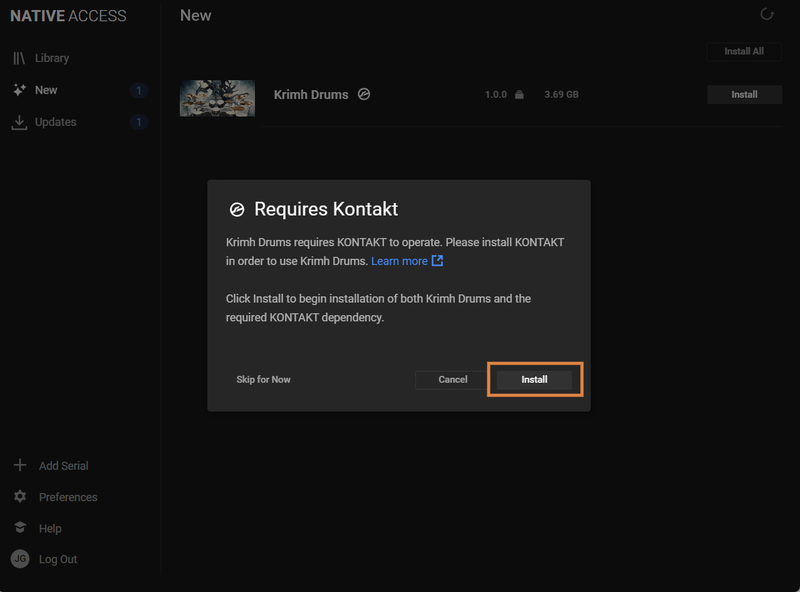Open the Library section
800x592 pixels.
52,58
